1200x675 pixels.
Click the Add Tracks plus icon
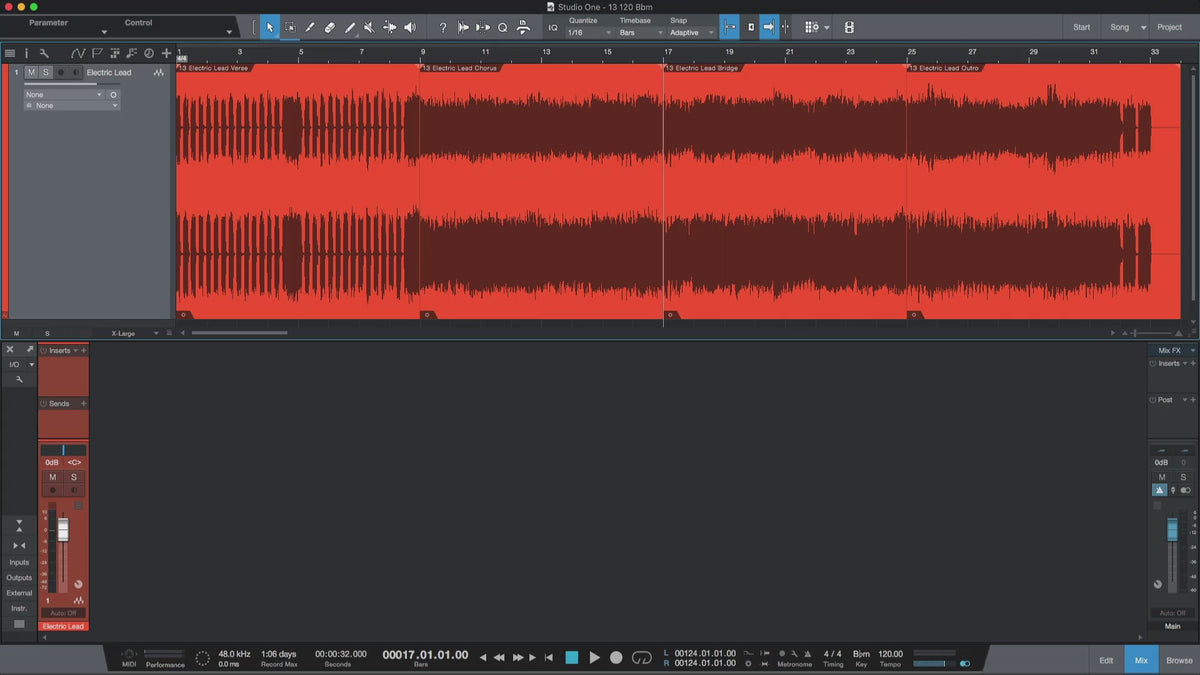click(166, 53)
